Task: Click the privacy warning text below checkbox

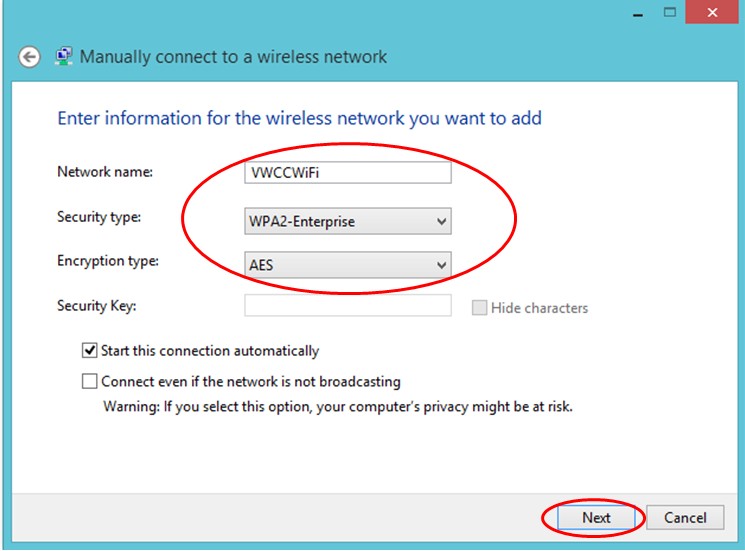Action: (x=338, y=407)
